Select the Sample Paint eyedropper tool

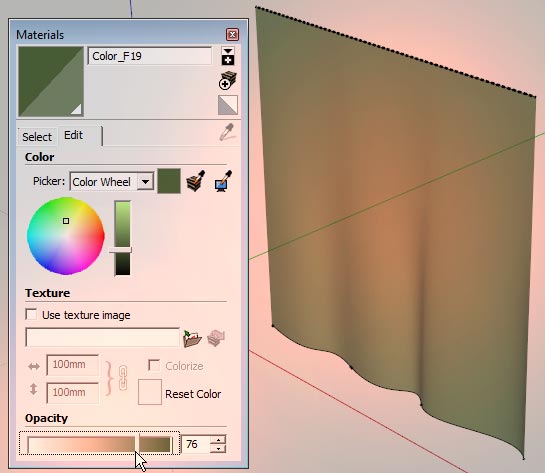tap(227, 132)
